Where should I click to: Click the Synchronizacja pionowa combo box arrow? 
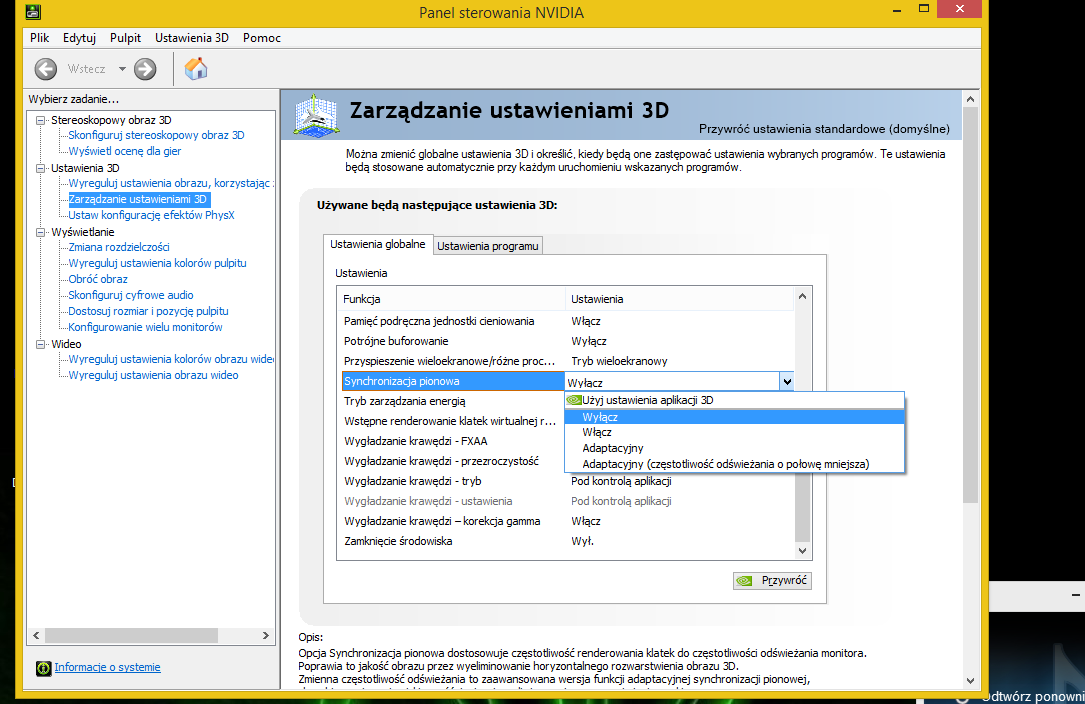coord(787,381)
